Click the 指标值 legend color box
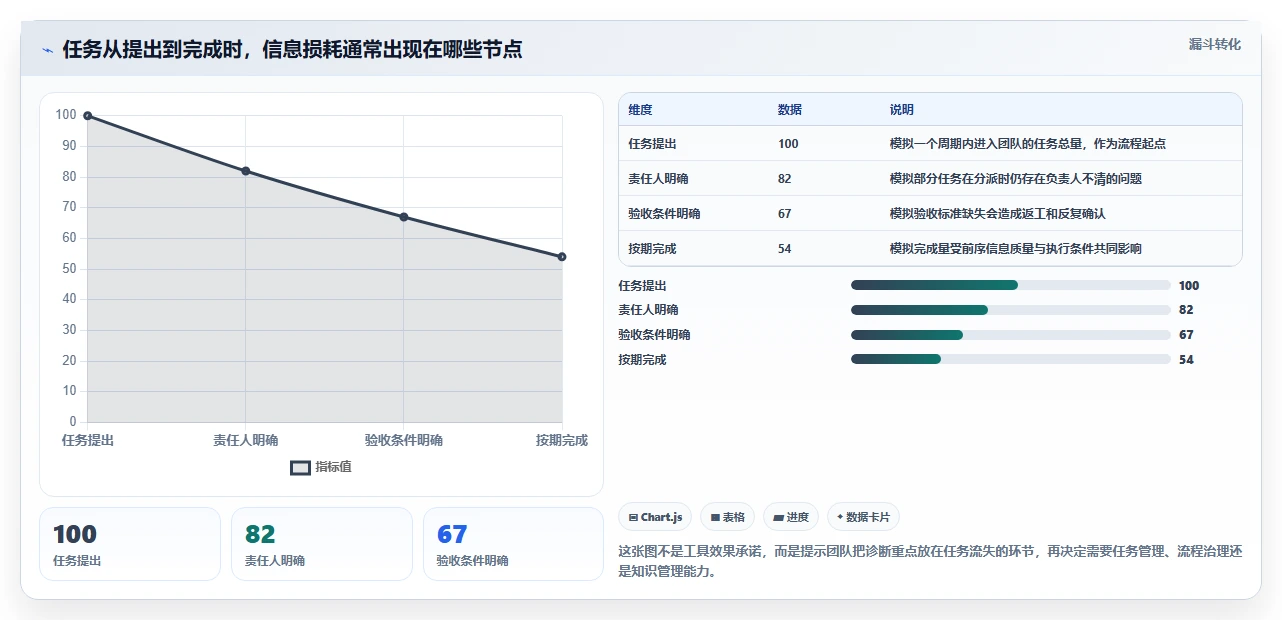This screenshot has width=1282, height=620. 300,467
